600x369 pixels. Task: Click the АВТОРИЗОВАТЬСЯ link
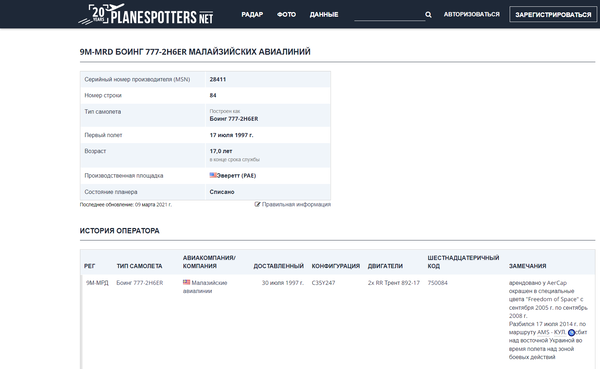471,15
